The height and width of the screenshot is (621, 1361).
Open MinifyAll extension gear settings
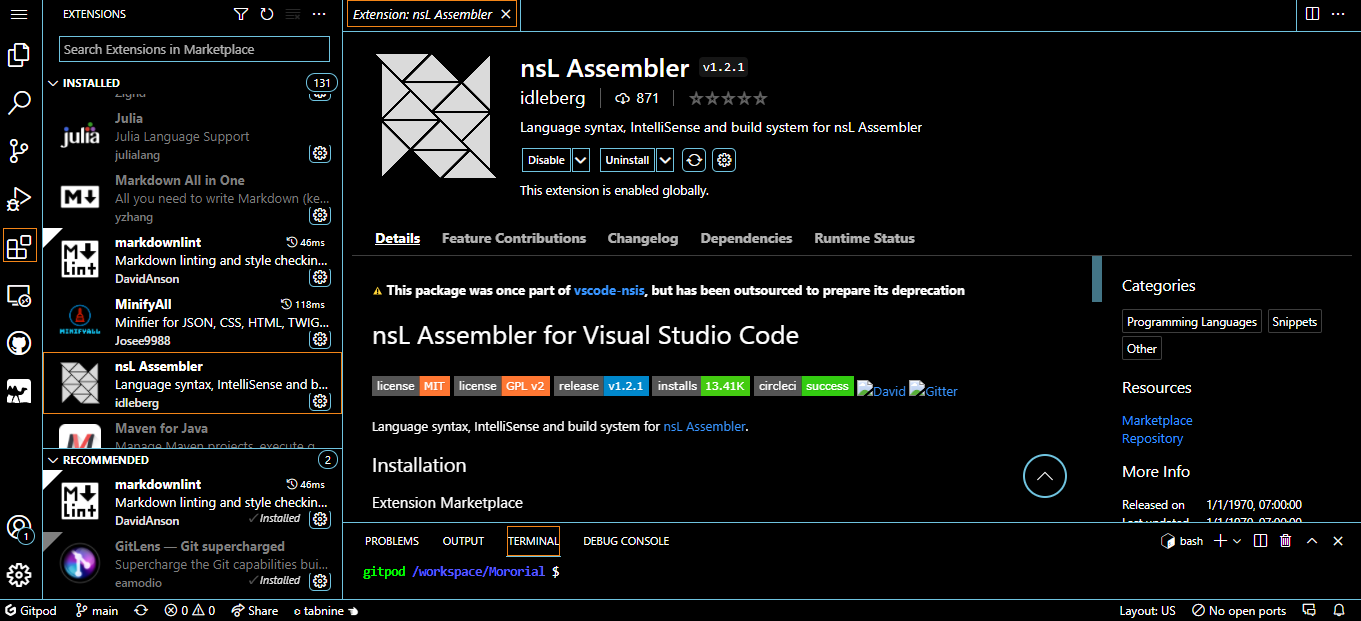pos(320,339)
